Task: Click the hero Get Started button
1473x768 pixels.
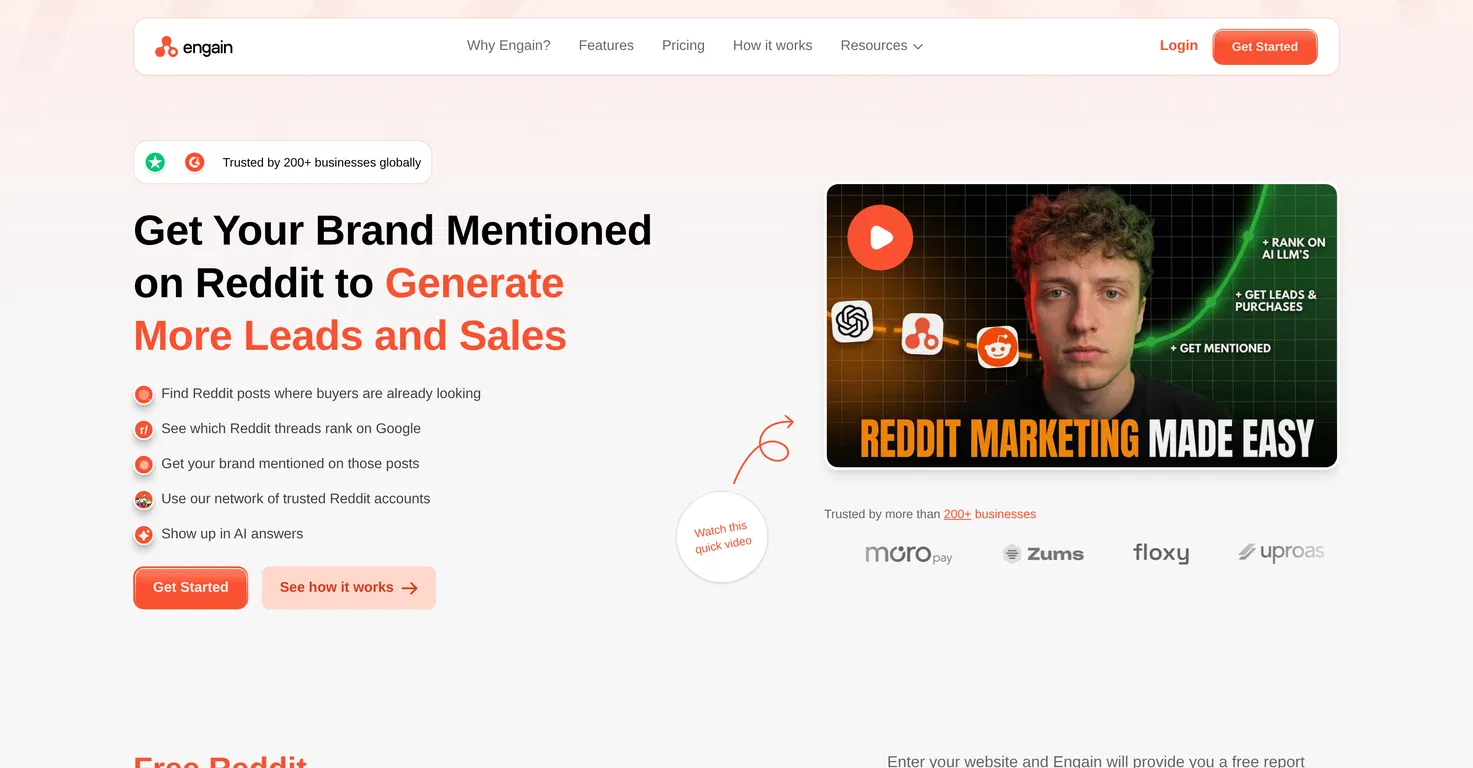Action: (190, 588)
